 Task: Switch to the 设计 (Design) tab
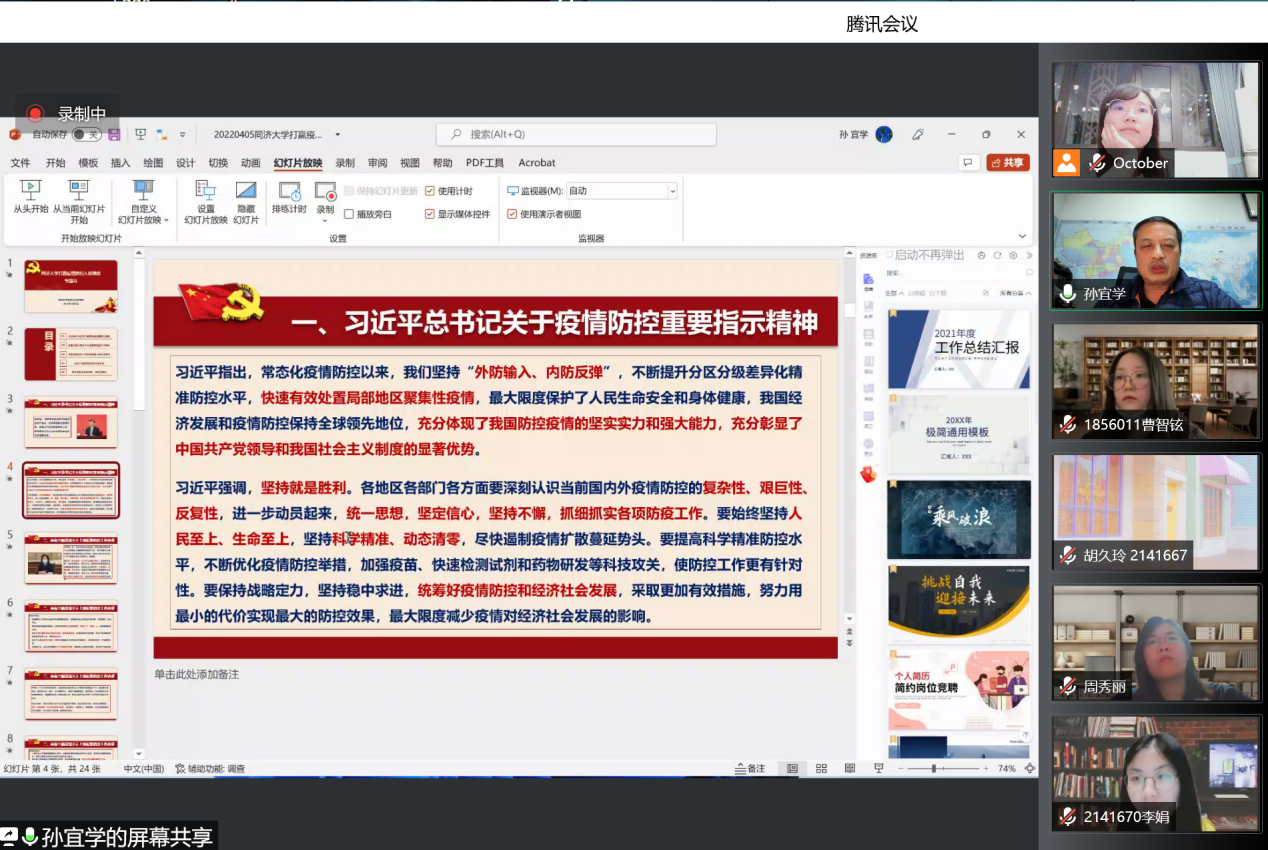(185, 163)
